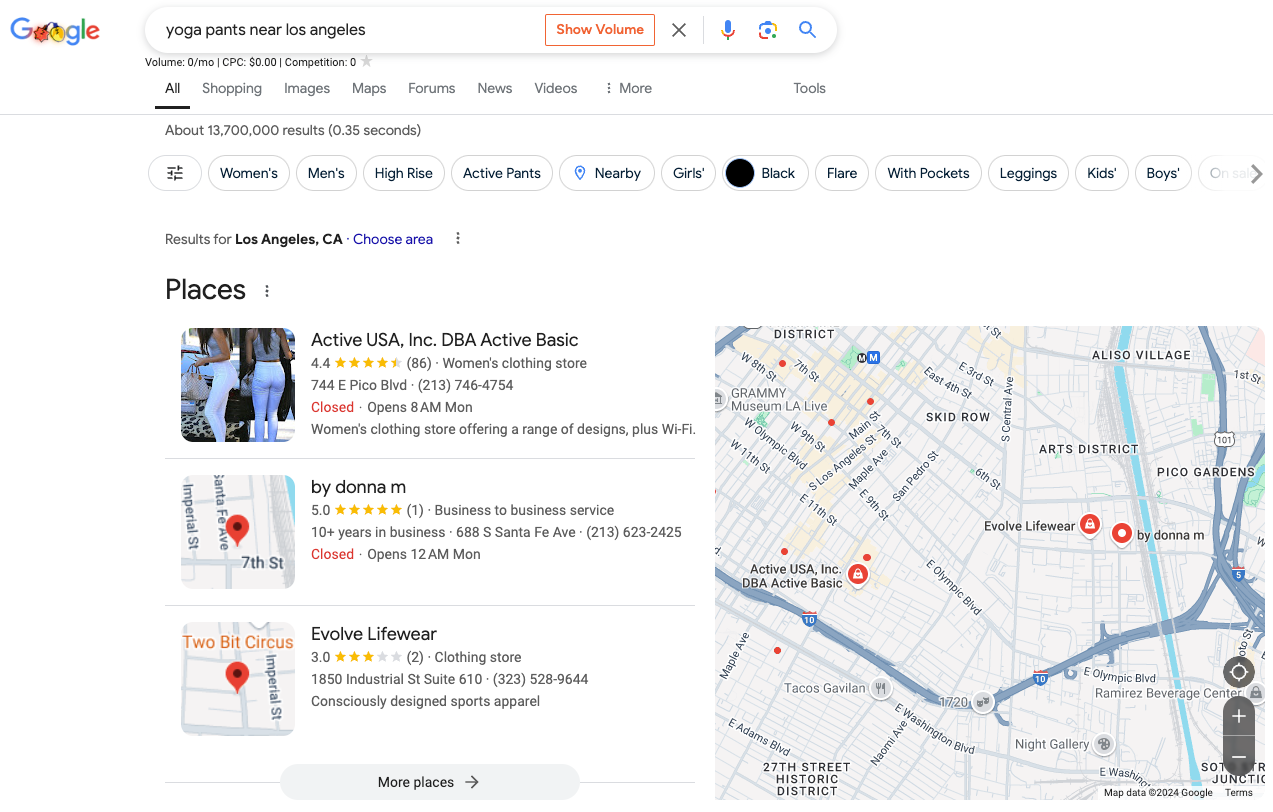This screenshot has height=812, width=1273.
Task: Open the map Terms link
Action: tap(1239, 793)
